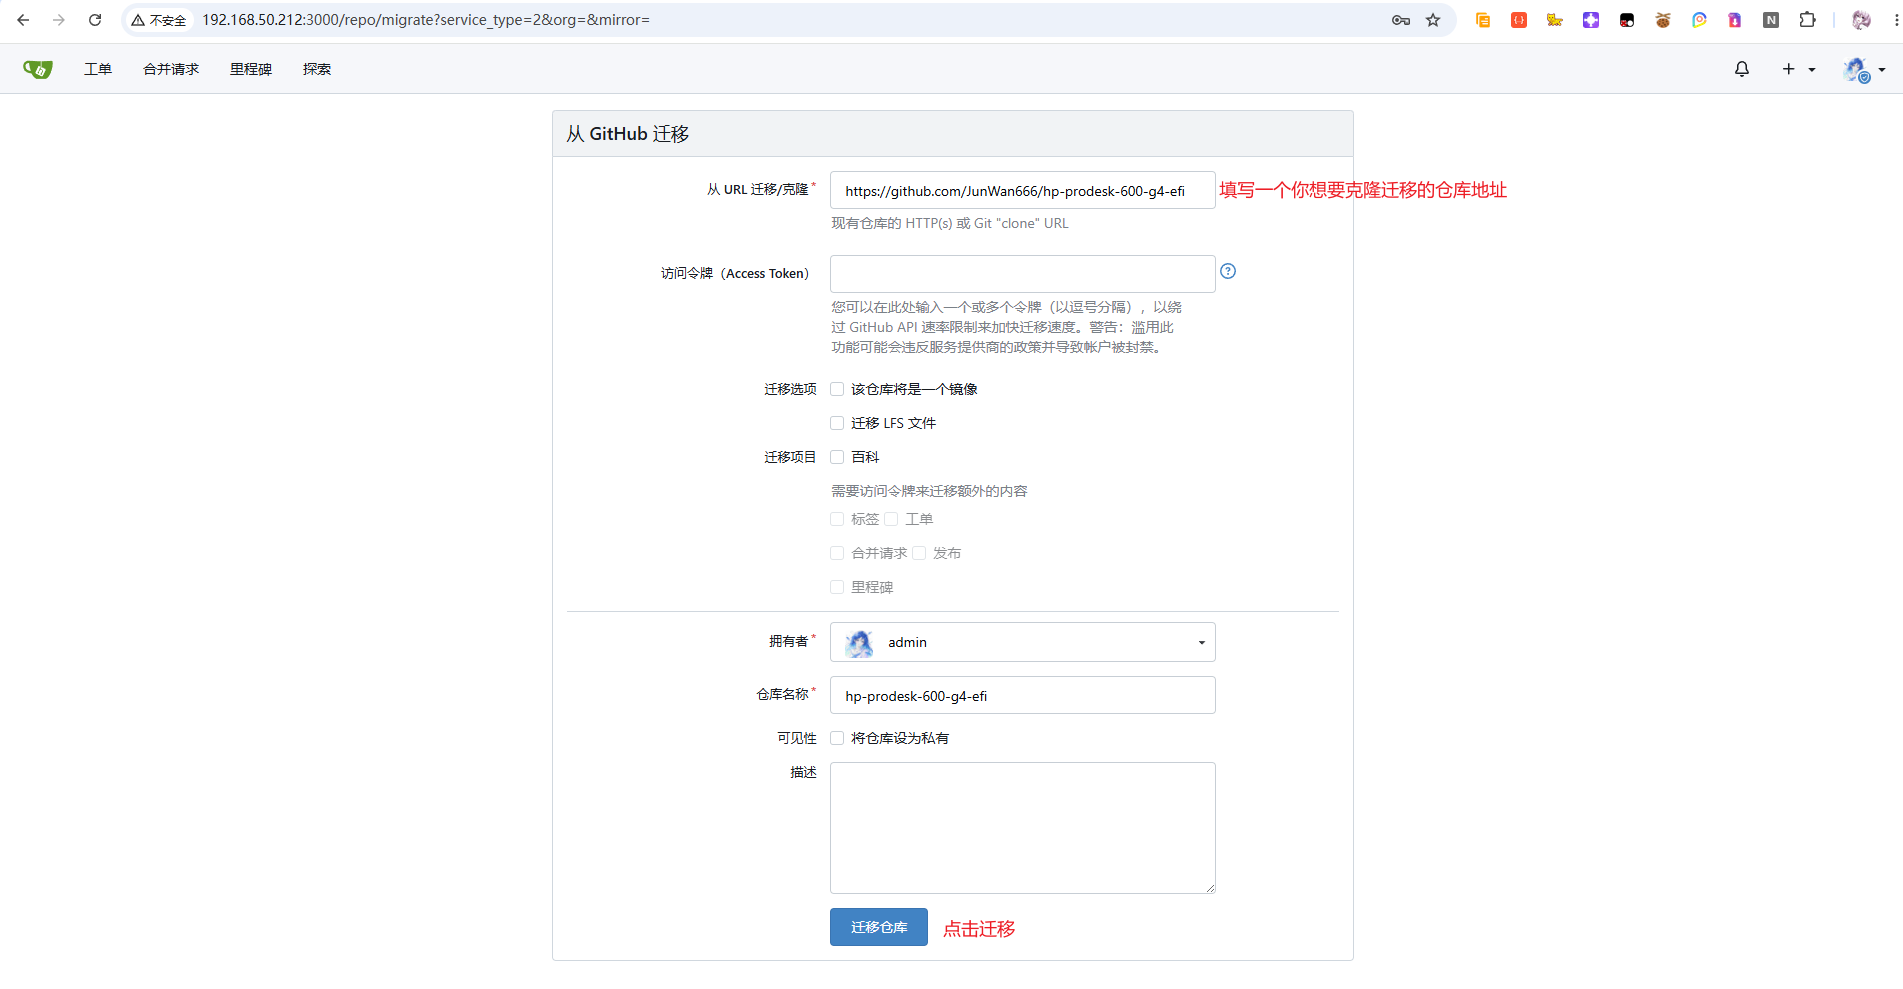
Task: Open the purple download-file extension
Action: [x=1735, y=20]
